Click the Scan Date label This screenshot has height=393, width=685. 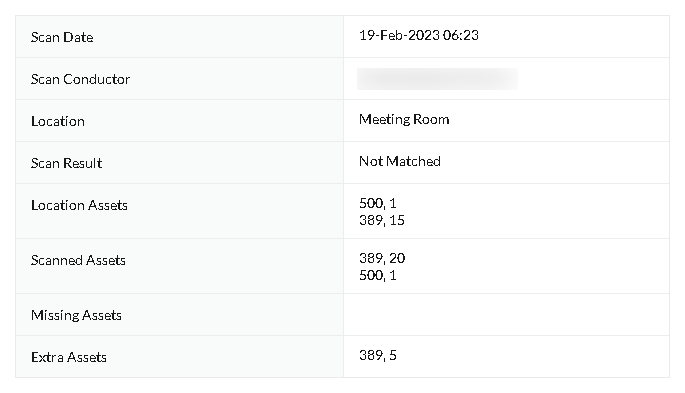coord(62,37)
